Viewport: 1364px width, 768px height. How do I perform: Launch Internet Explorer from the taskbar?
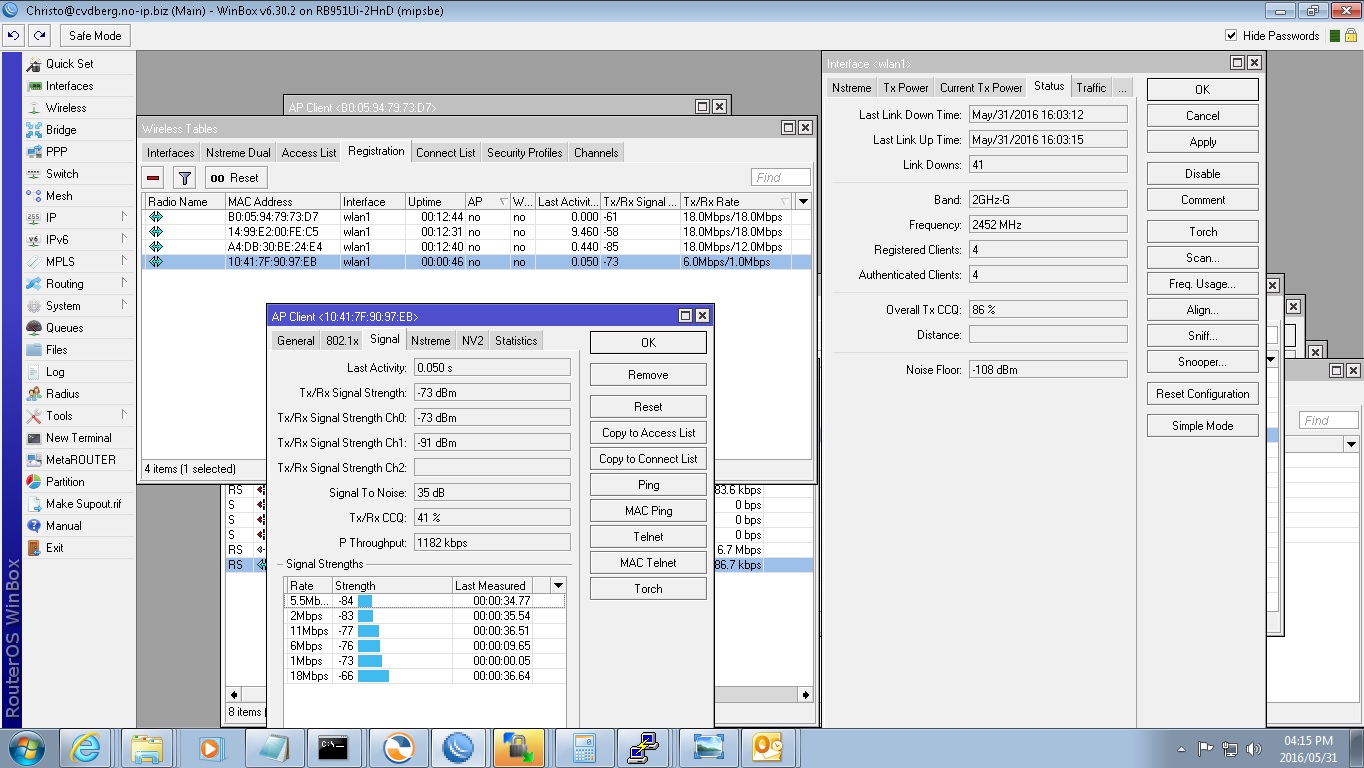85,747
